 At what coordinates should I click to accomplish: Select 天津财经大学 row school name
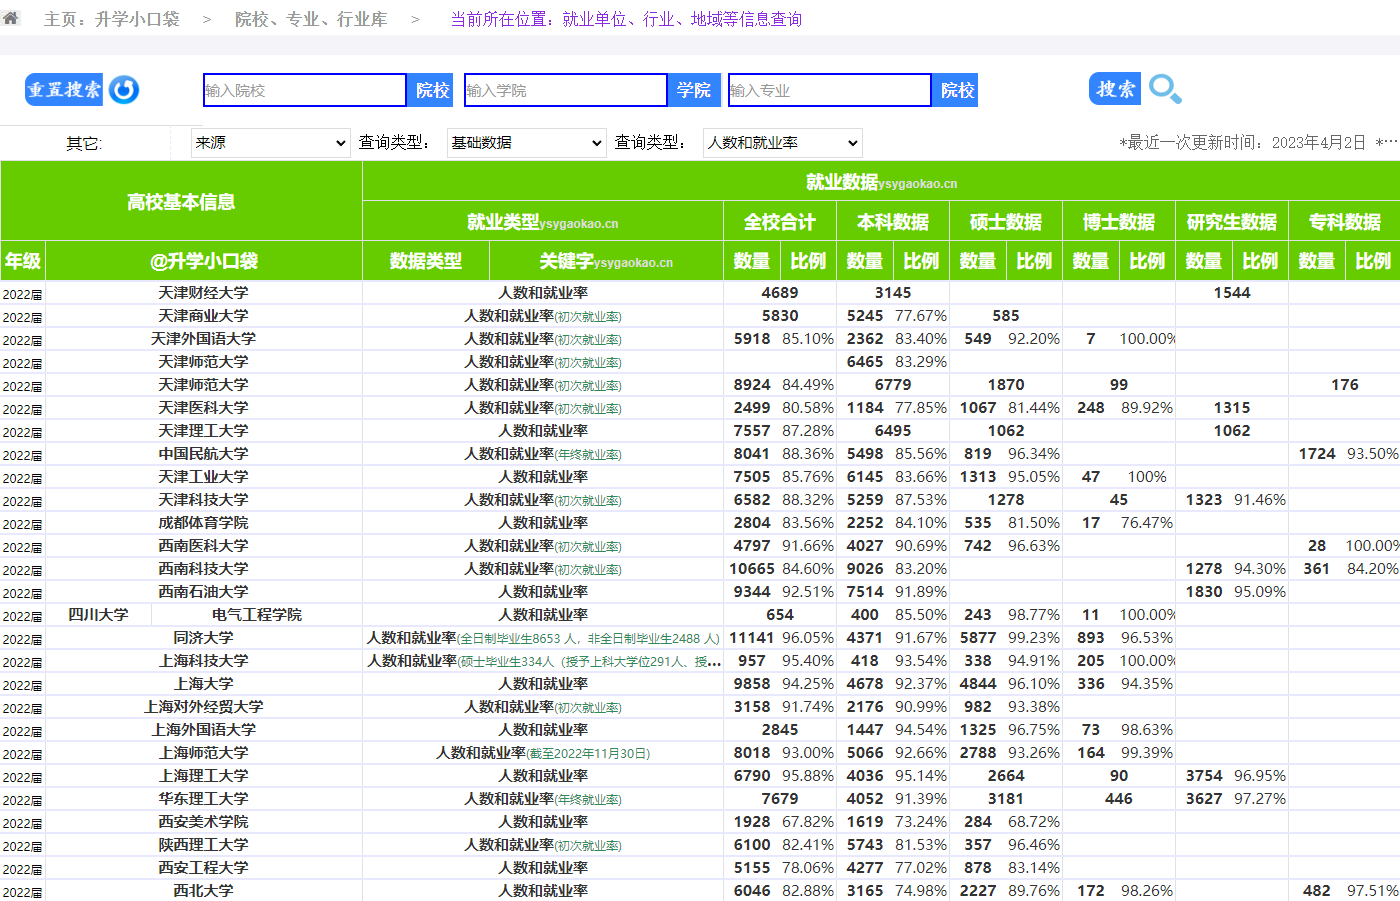tap(203, 293)
